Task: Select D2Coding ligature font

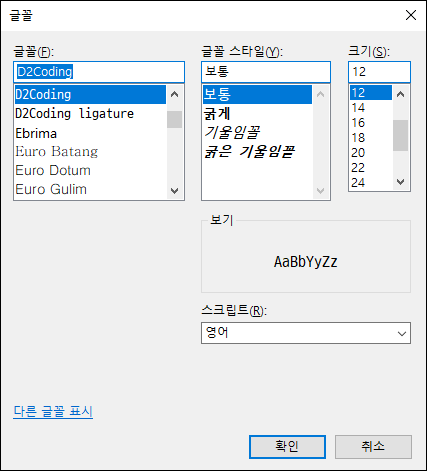Action: tap(90, 114)
